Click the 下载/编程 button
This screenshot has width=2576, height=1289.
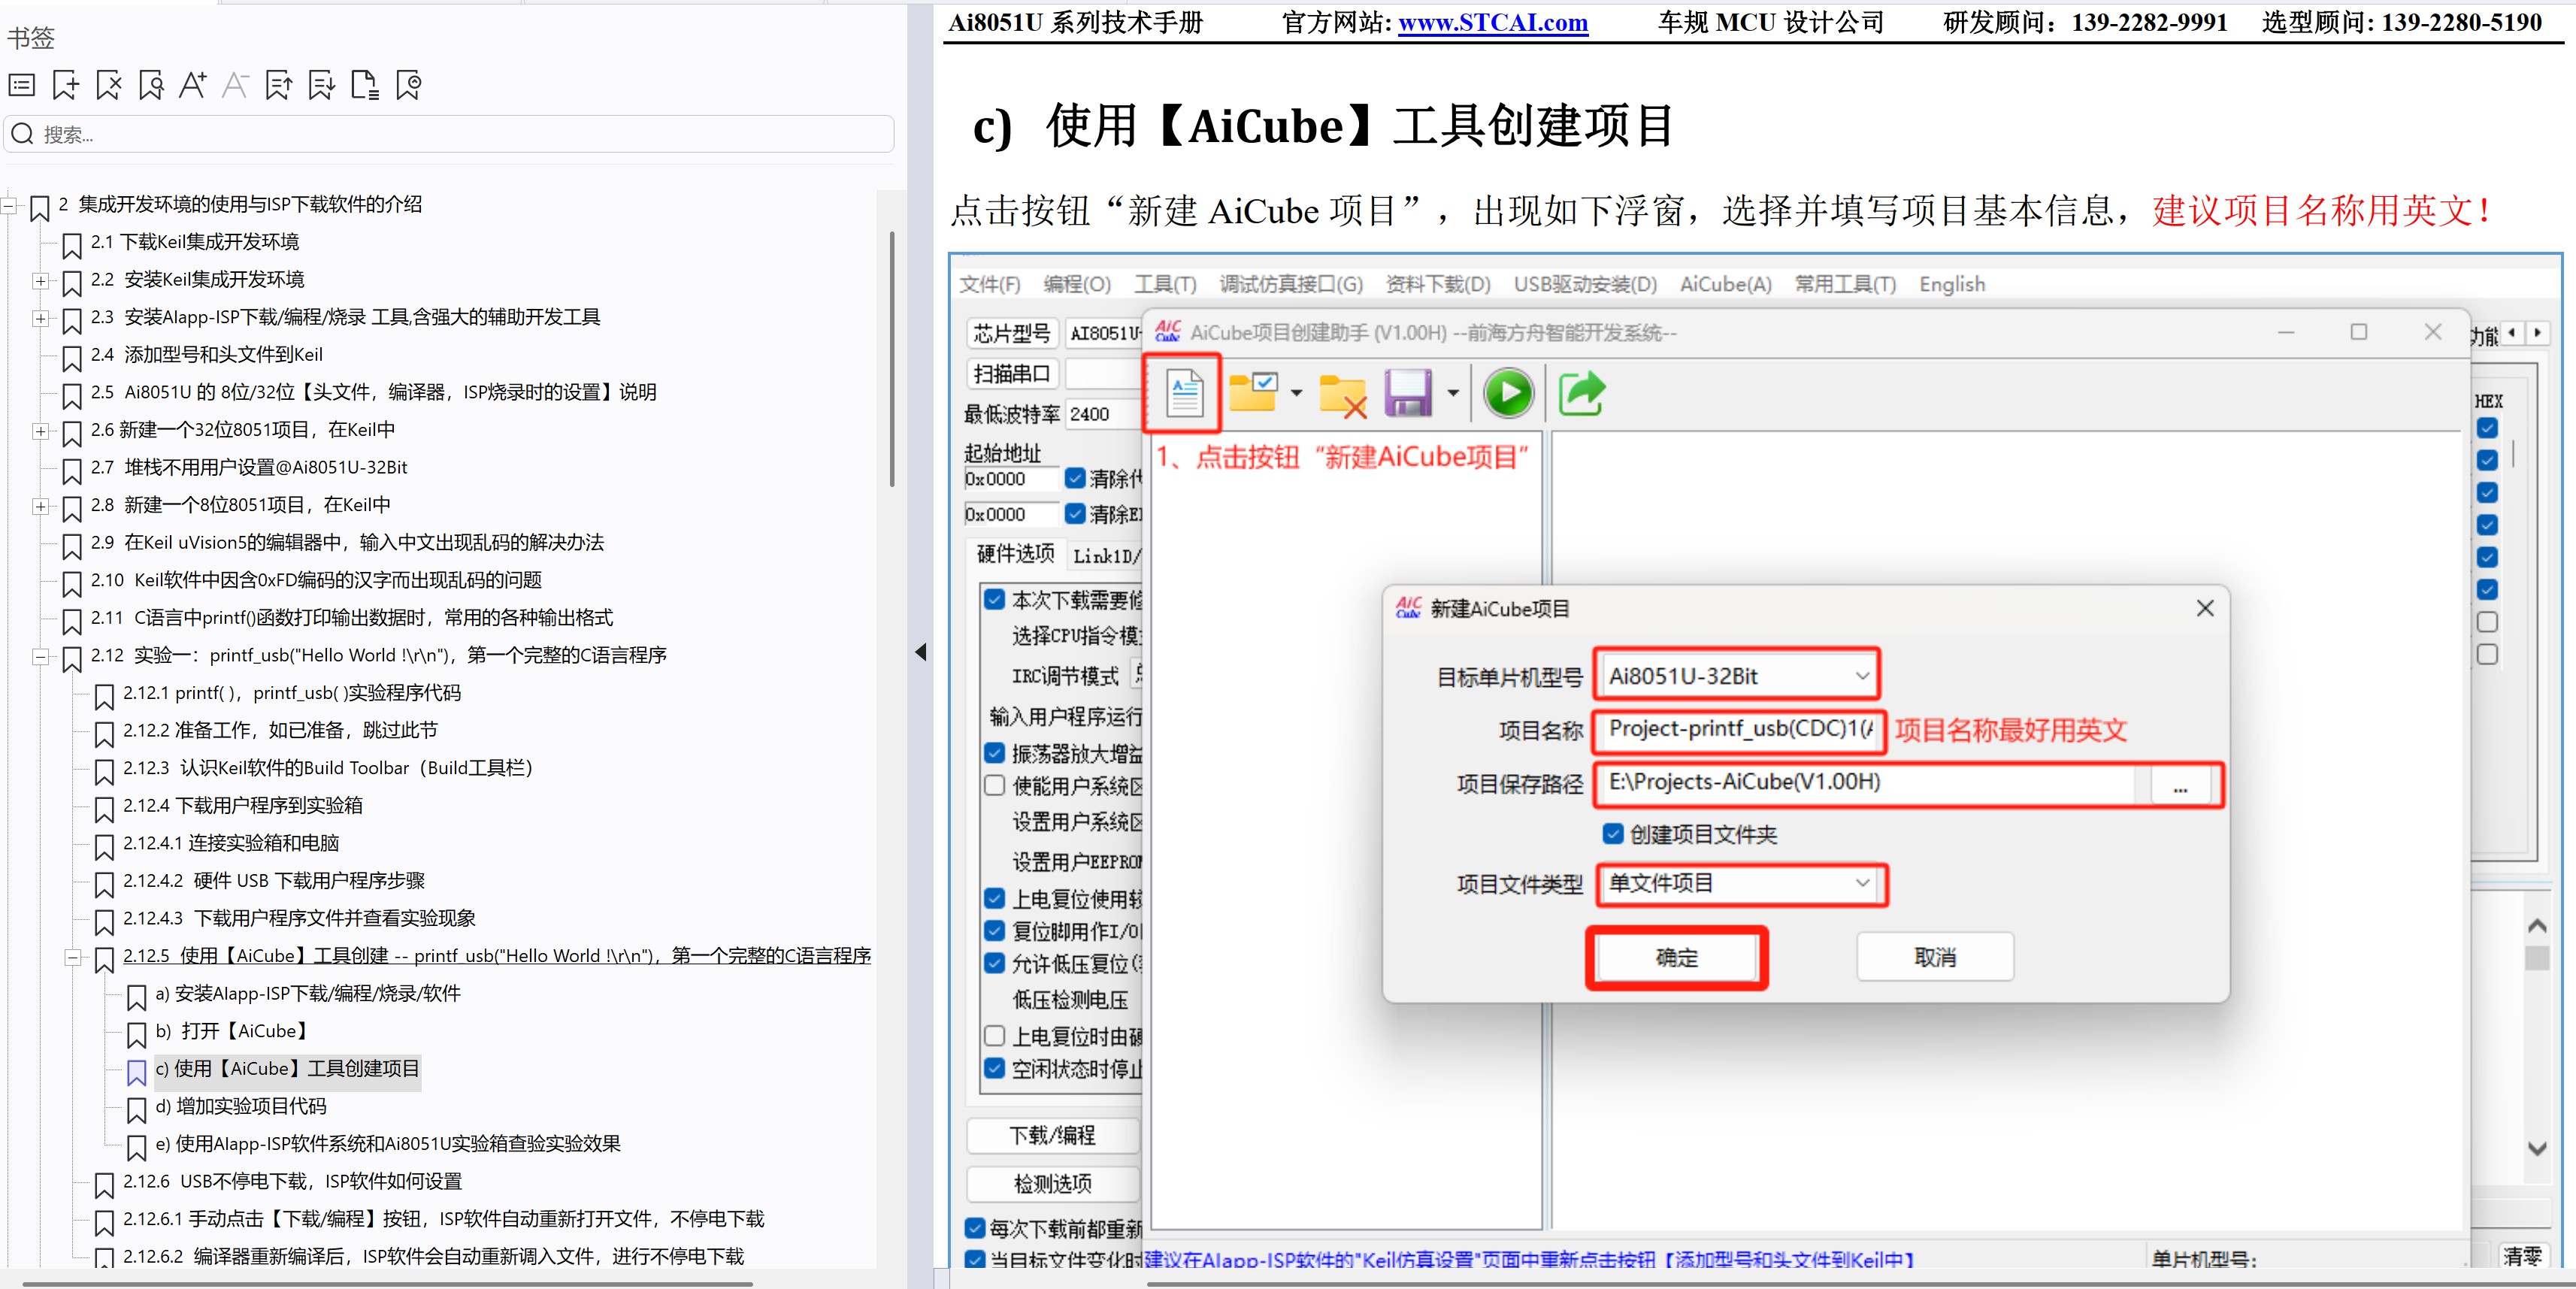tap(1052, 1135)
